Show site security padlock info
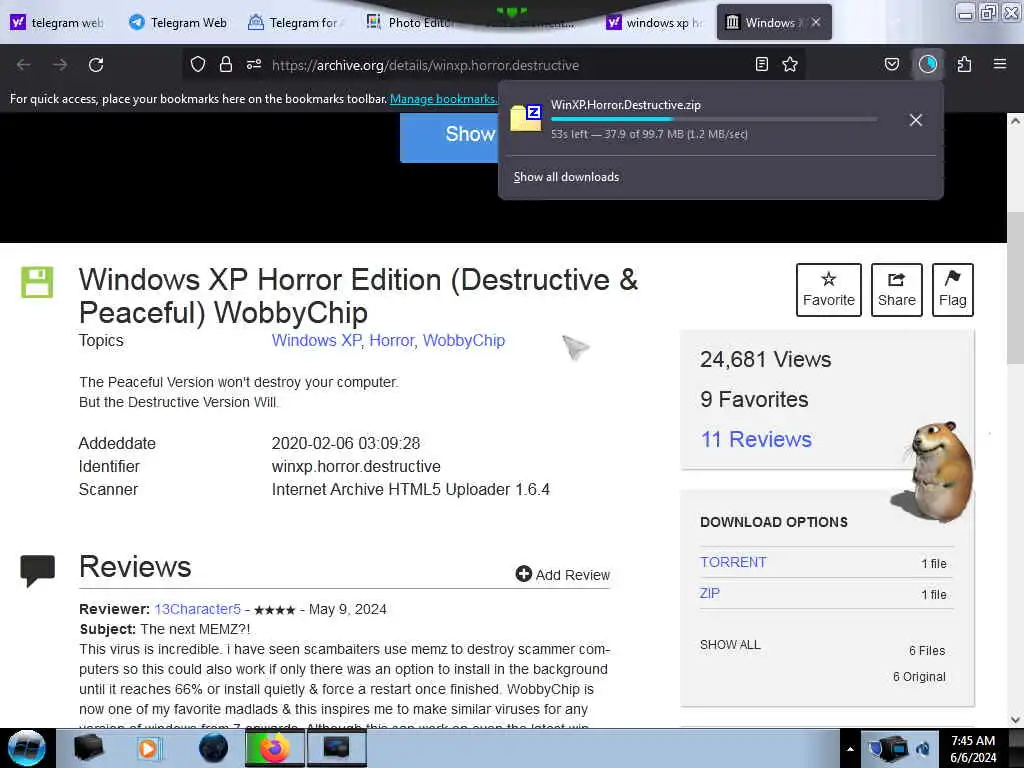Screen dimensions: 1024x768 point(226,65)
